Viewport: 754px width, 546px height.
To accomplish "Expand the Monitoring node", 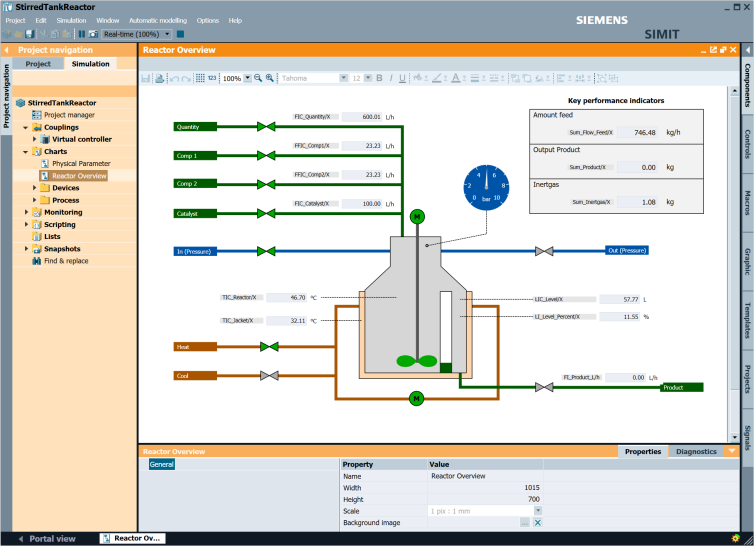I will click(26, 212).
